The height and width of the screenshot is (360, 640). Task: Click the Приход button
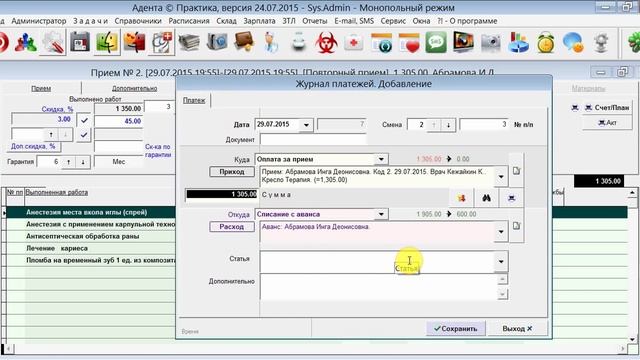pyautogui.click(x=232, y=172)
